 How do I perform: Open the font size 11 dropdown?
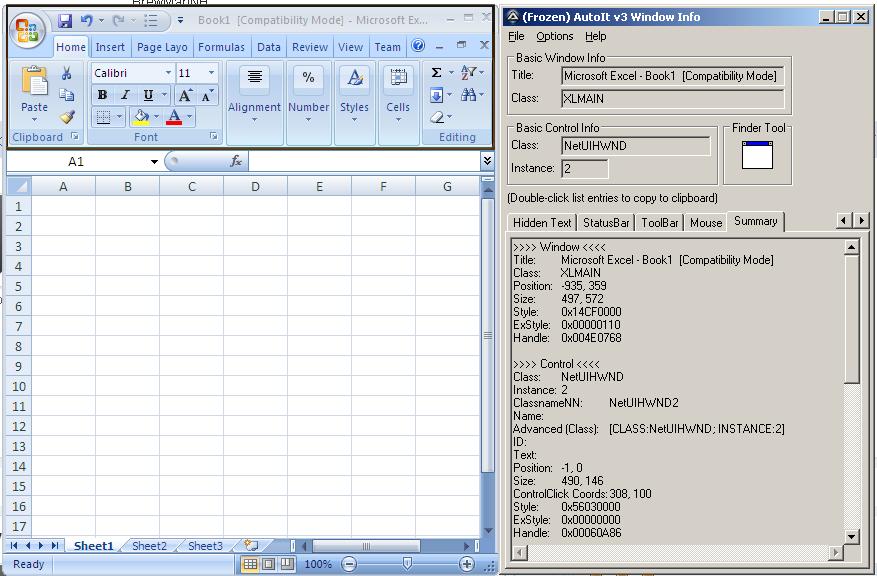211,73
